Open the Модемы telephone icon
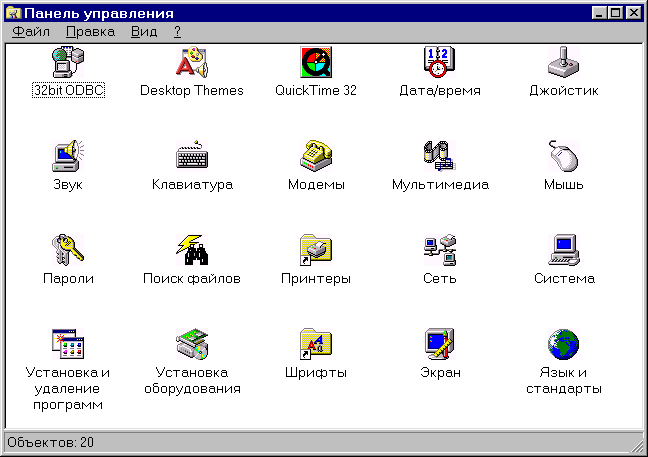 point(316,156)
